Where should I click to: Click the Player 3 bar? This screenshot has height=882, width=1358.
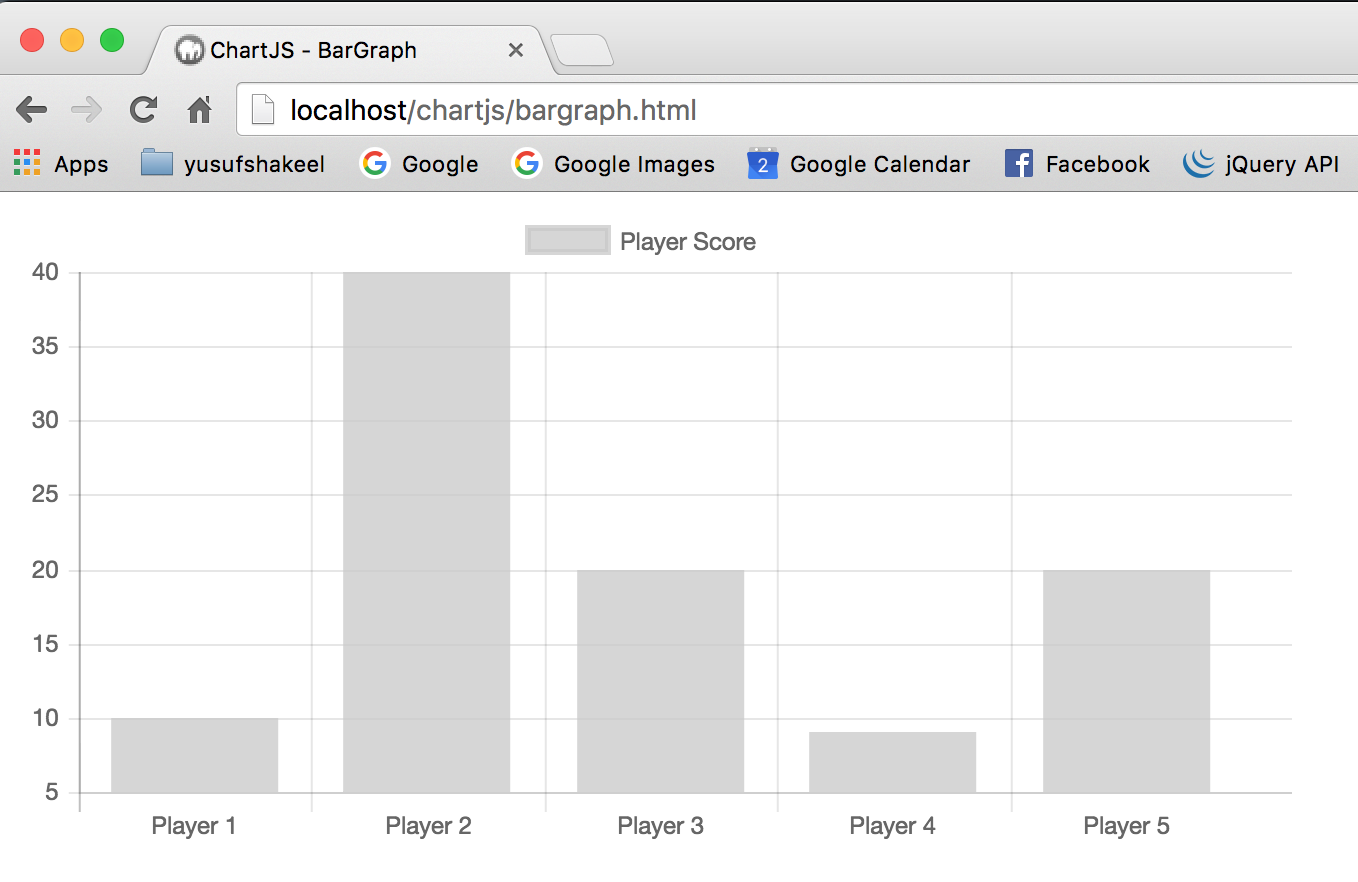pos(660,681)
